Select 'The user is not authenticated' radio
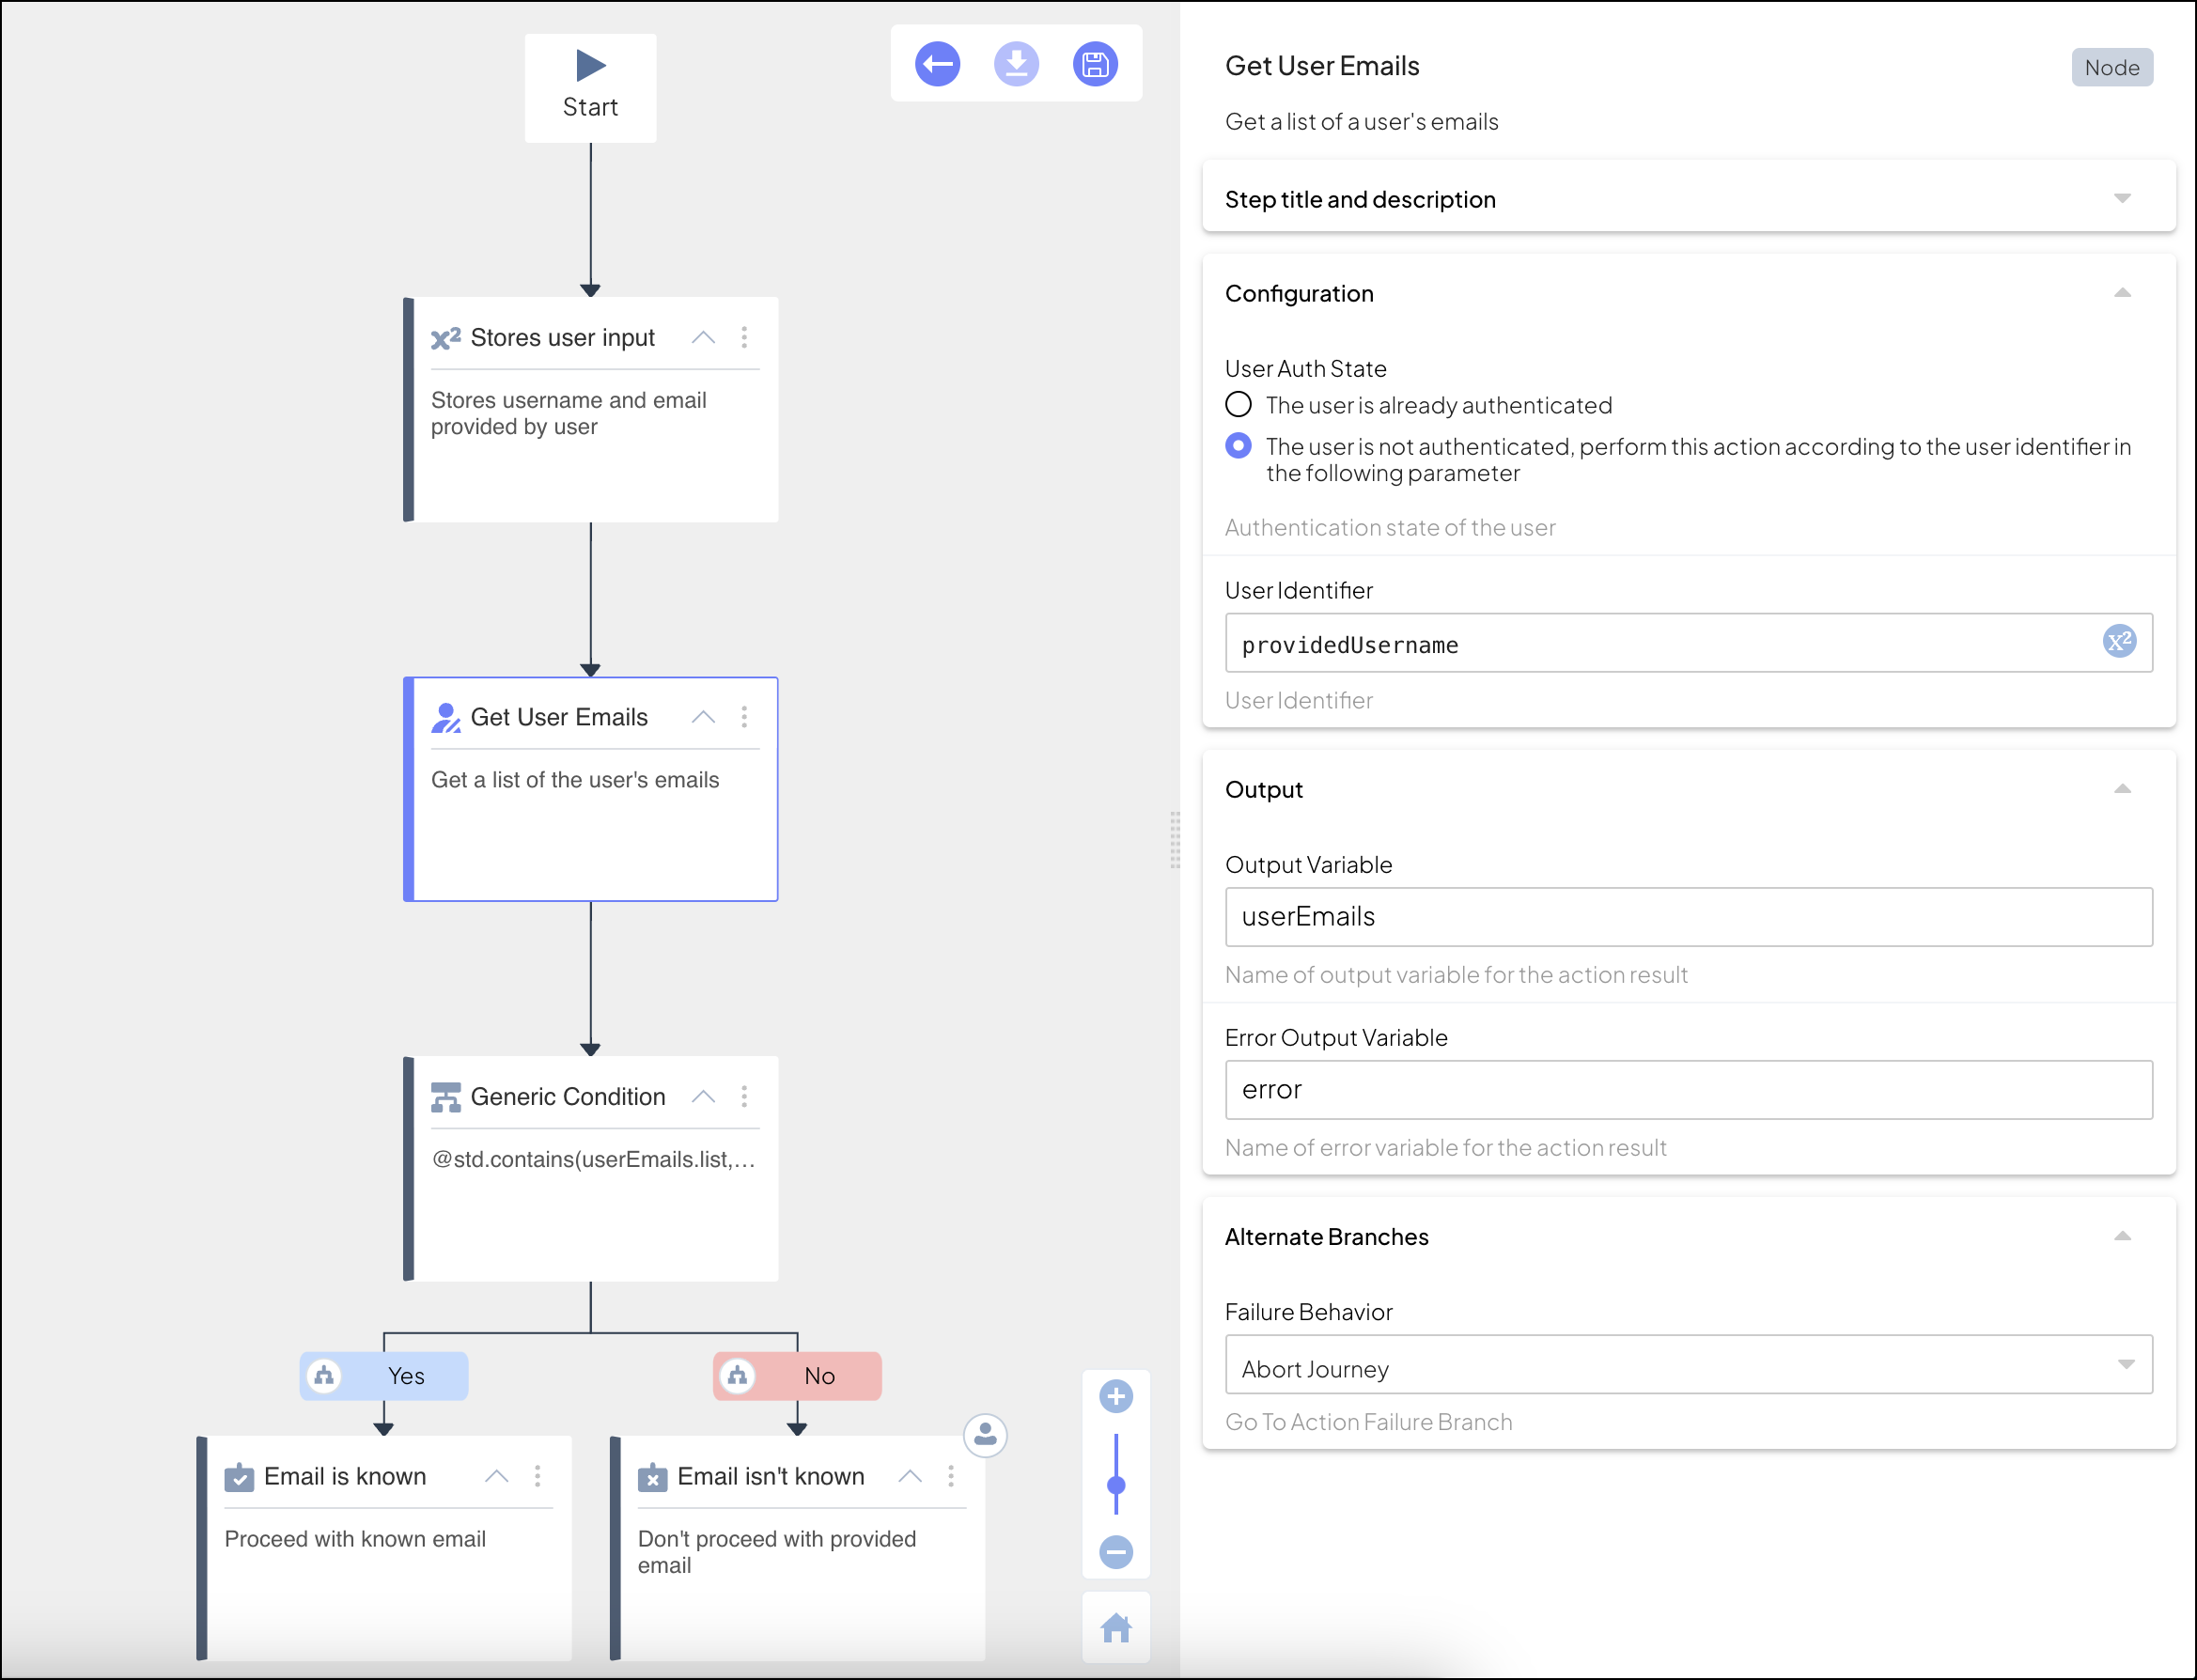The width and height of the screenshot is (2197, 1680). pyautogui.click(x=1238, y=446)
